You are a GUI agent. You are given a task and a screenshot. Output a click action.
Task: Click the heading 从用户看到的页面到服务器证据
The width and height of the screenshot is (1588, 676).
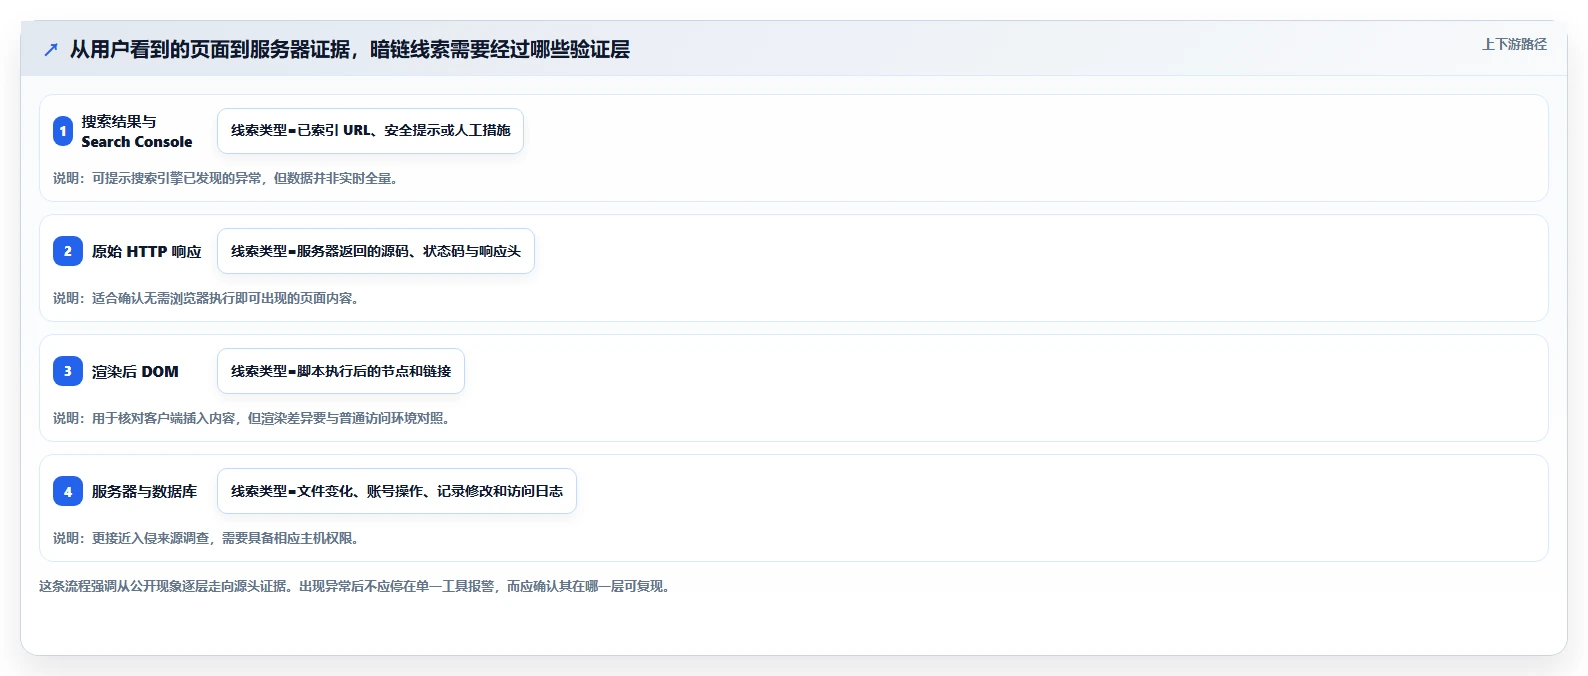(350, 49)
